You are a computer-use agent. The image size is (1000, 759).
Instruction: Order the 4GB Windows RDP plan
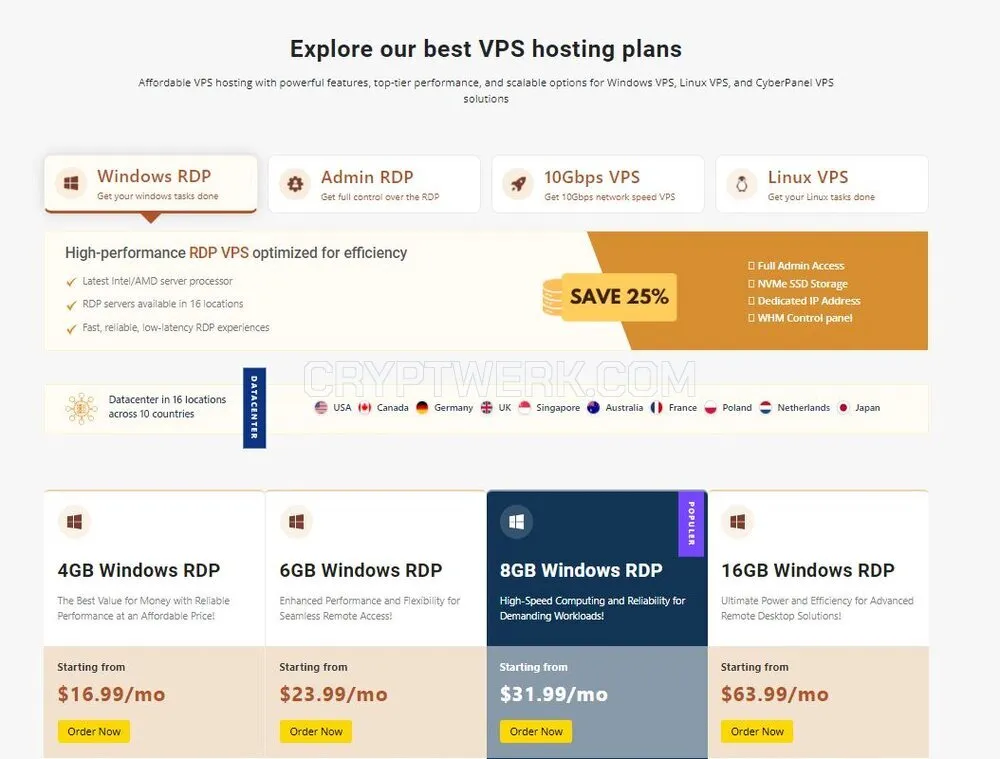pos(94,732)
